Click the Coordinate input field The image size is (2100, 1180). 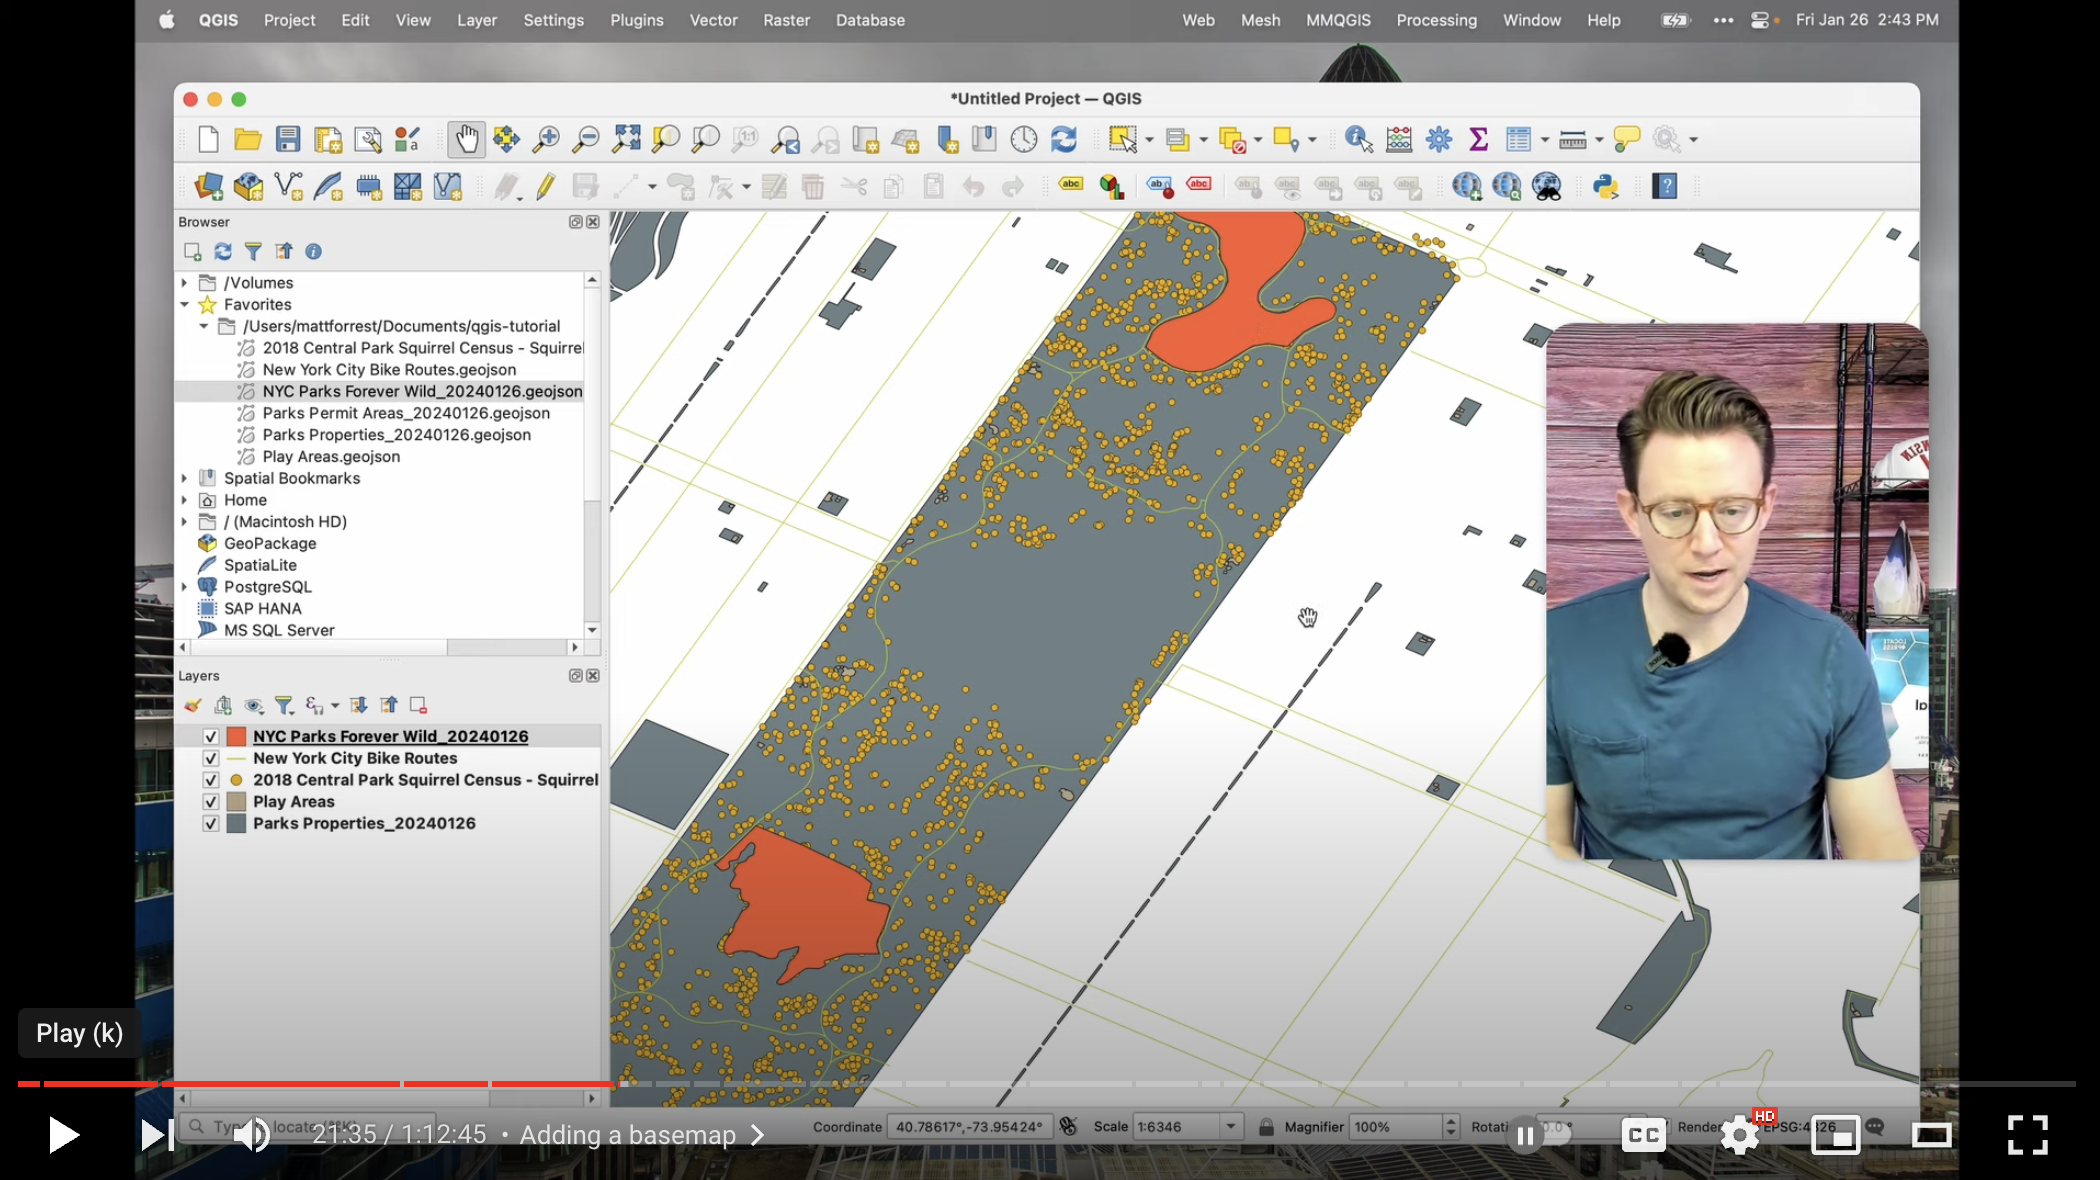point(968,1127)
